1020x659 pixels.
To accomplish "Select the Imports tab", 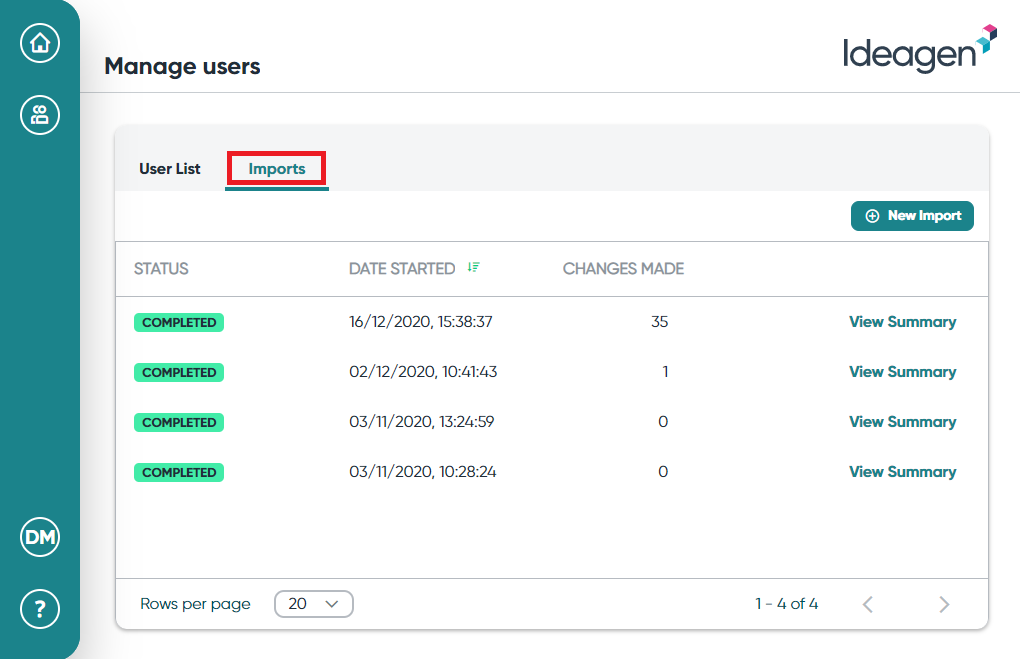I will pyautogui.click(x=276, y=169).
